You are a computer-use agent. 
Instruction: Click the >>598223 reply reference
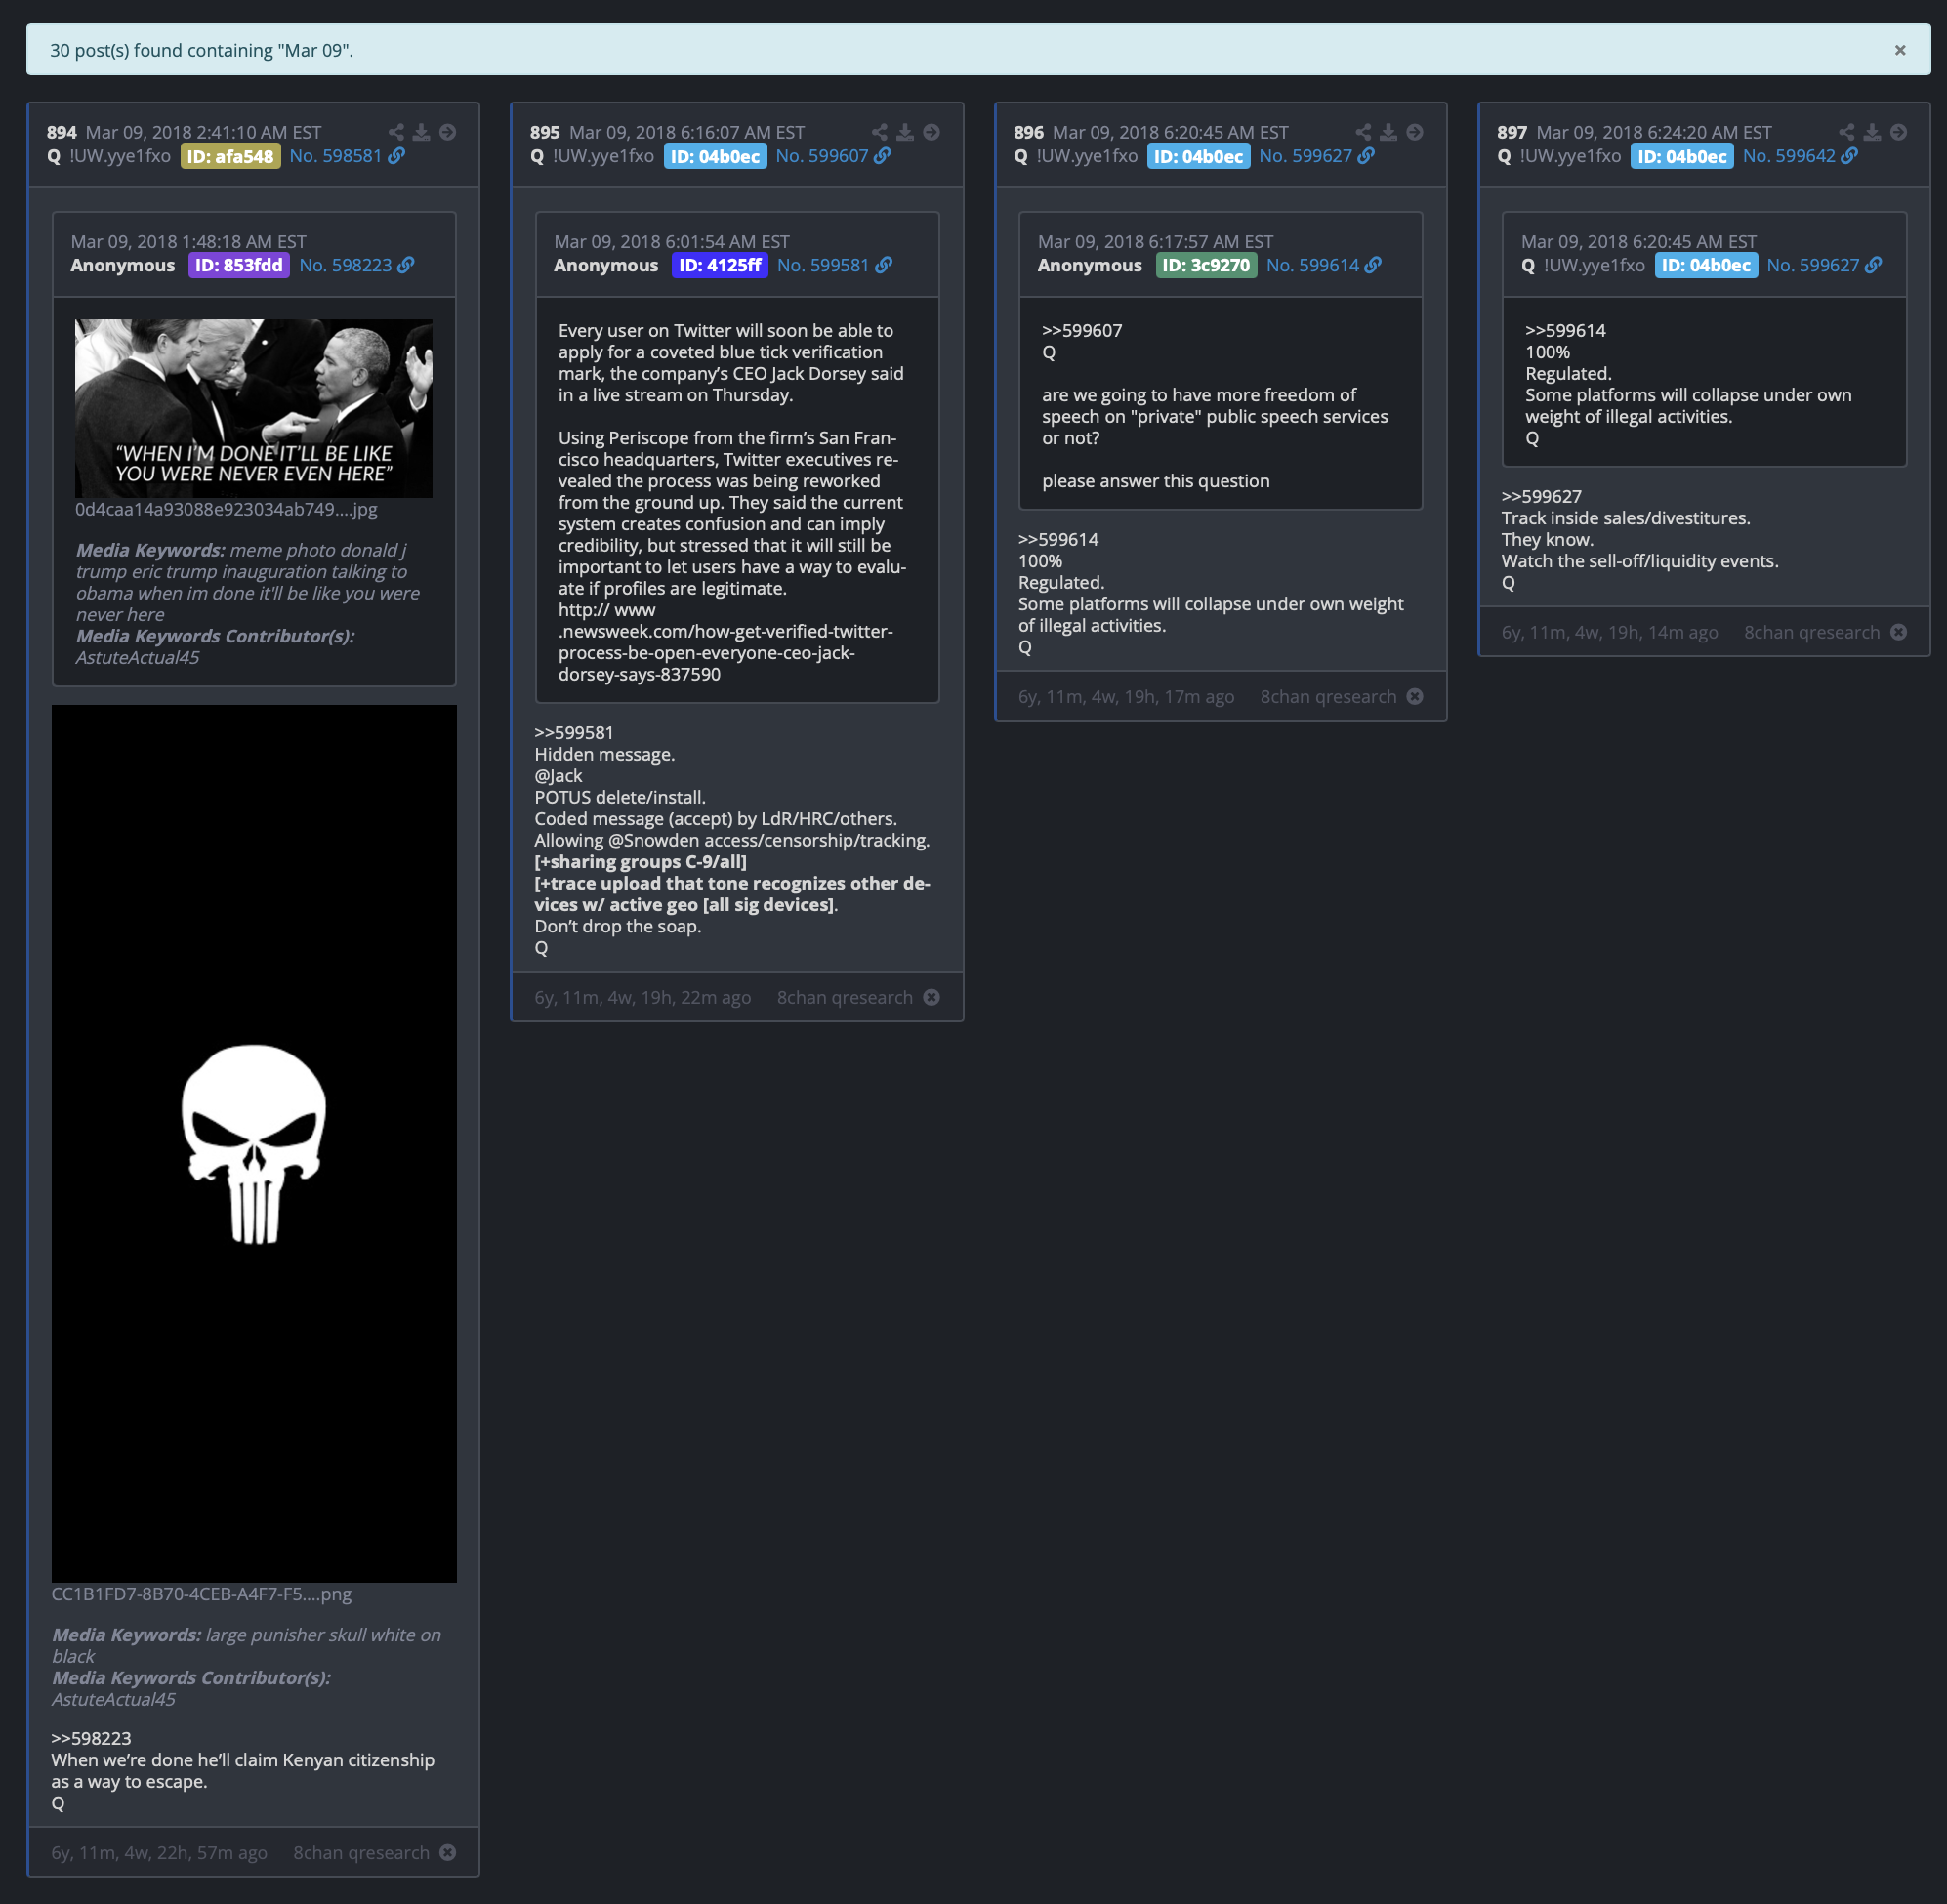pos(91,1738)
